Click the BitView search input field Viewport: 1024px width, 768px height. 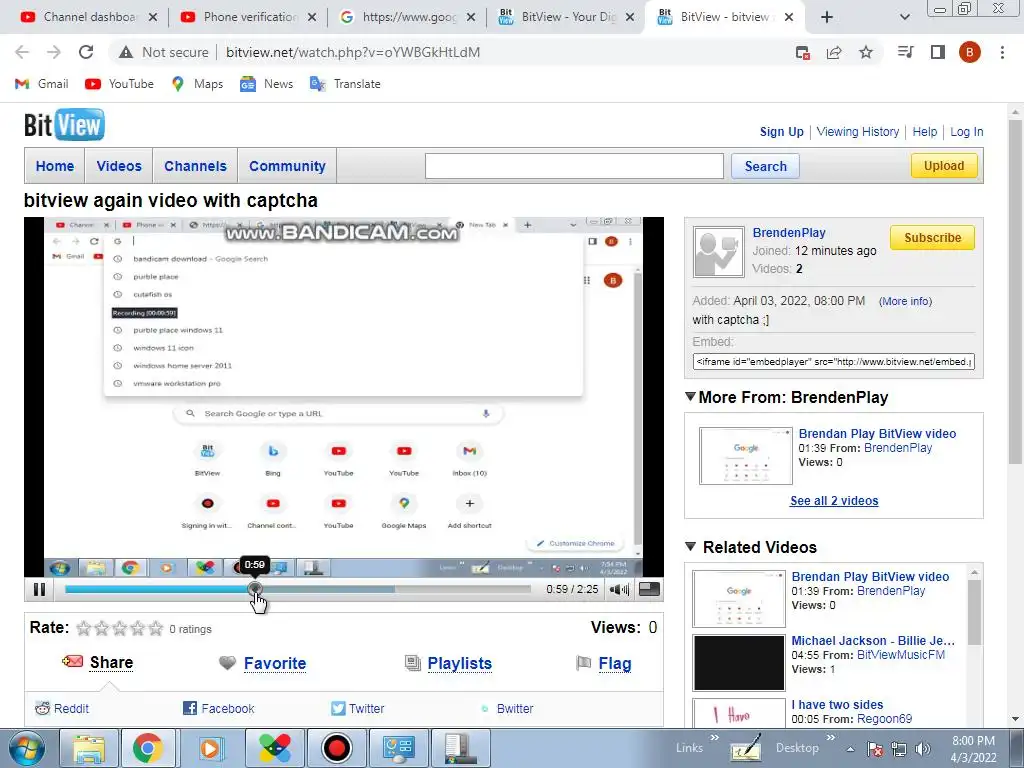(x=574, y=166)
